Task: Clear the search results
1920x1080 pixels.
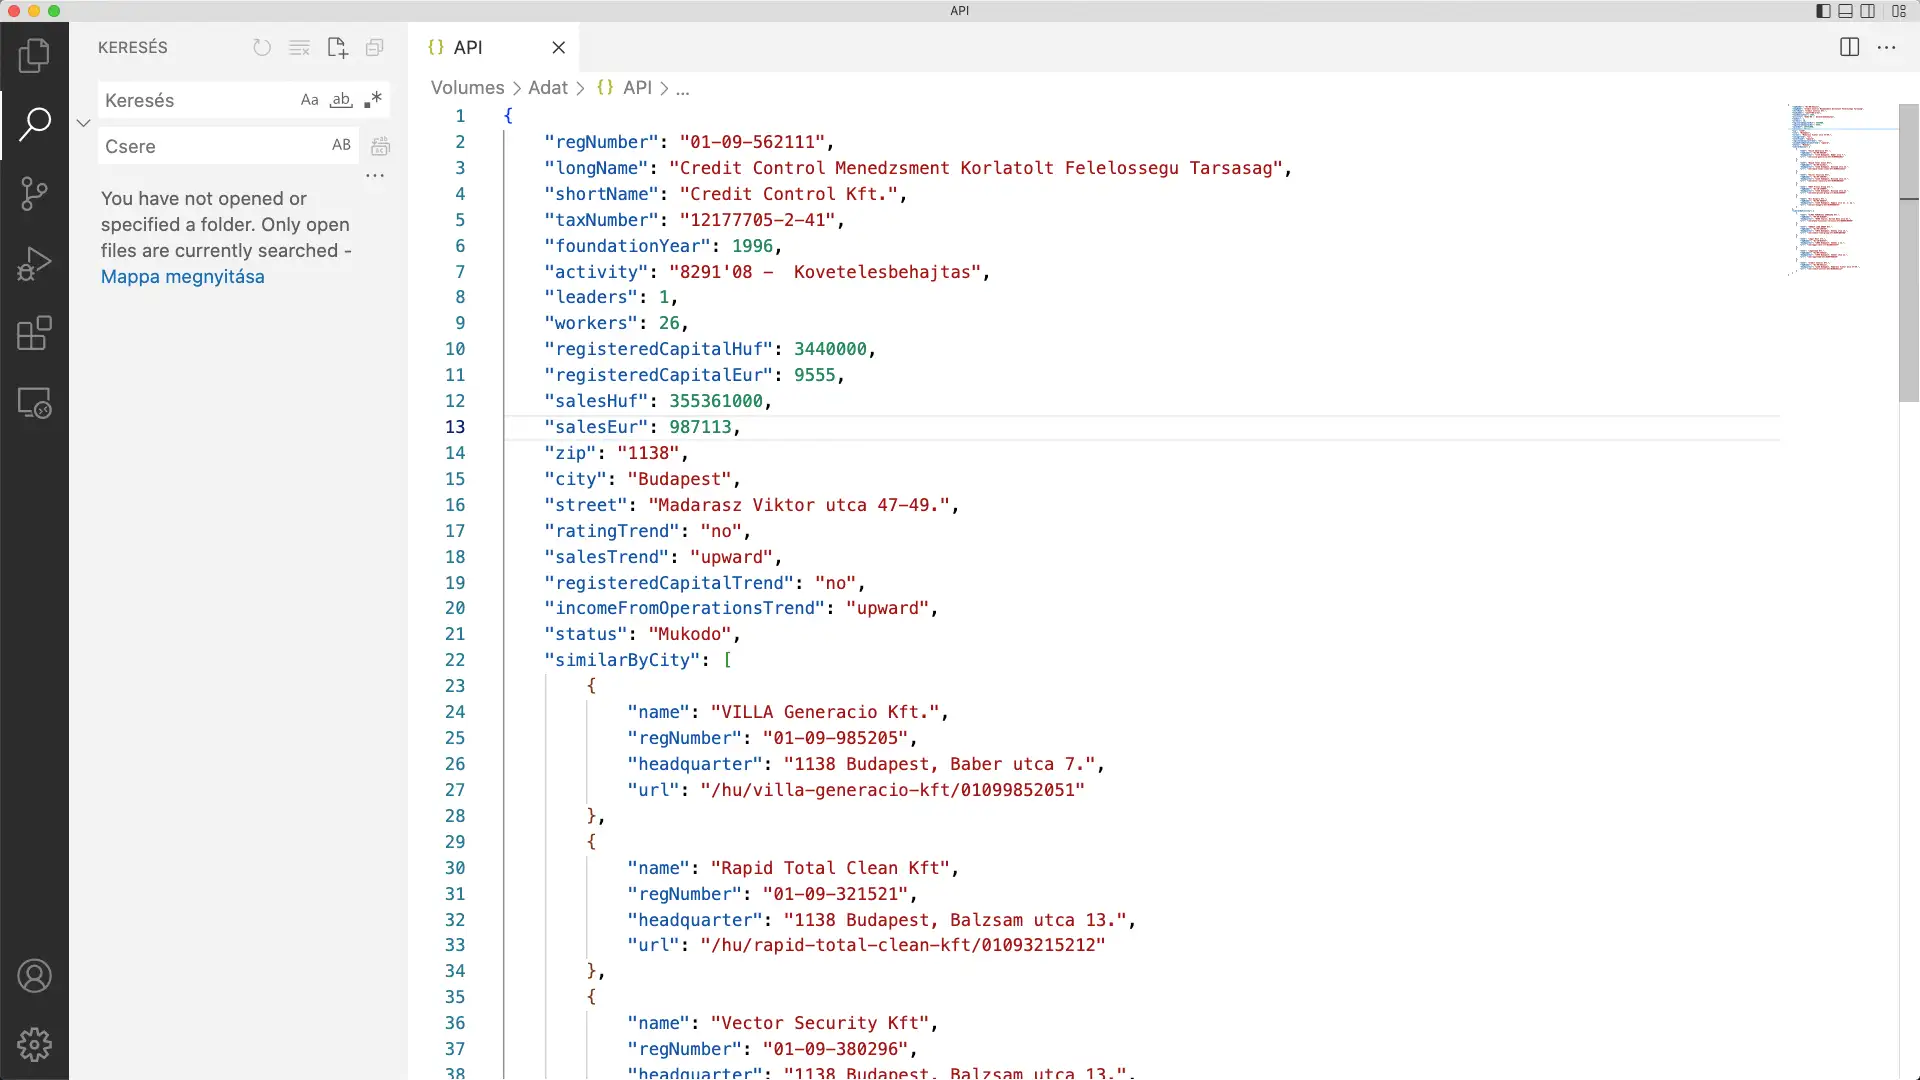Action: click(x=300, y=47)
